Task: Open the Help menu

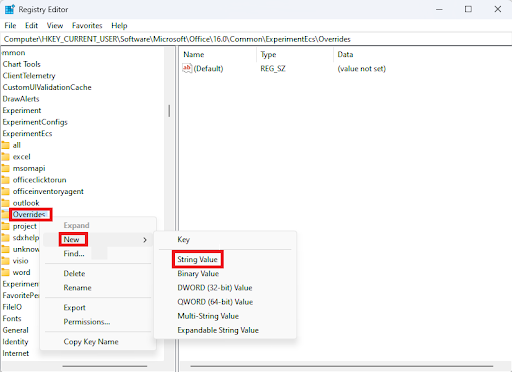Action: tap(119, 26)
